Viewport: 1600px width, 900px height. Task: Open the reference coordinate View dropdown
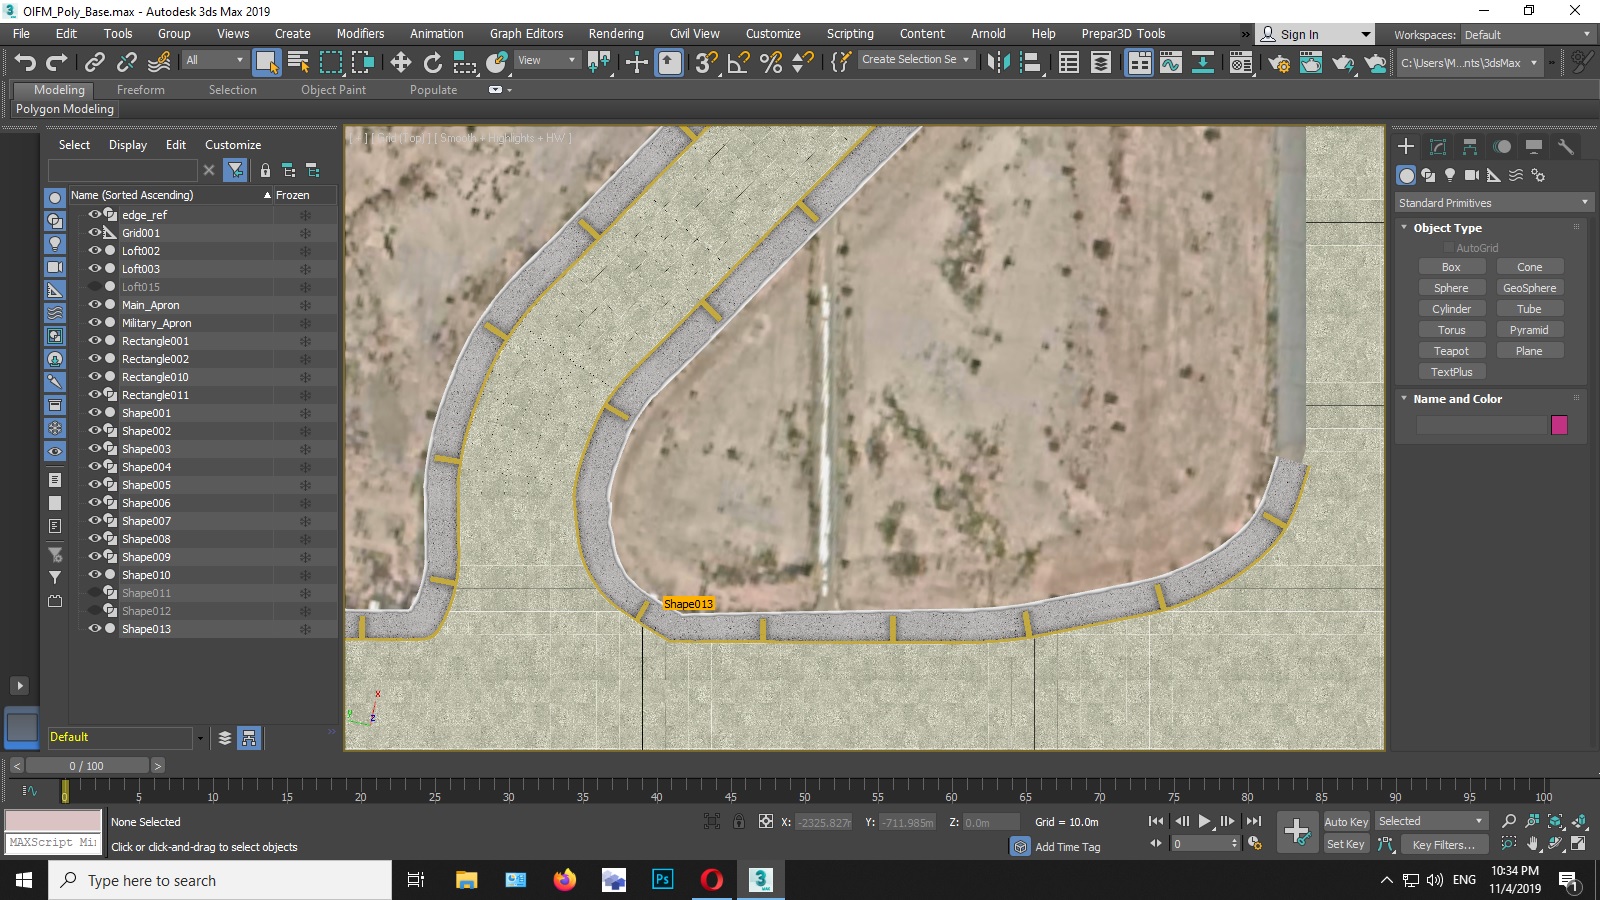pos(546,60)
